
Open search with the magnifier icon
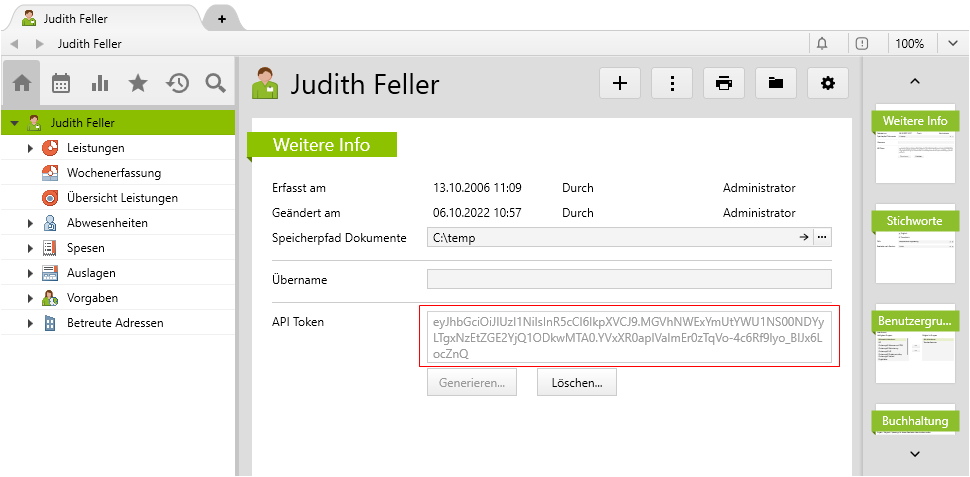point(215,84)
